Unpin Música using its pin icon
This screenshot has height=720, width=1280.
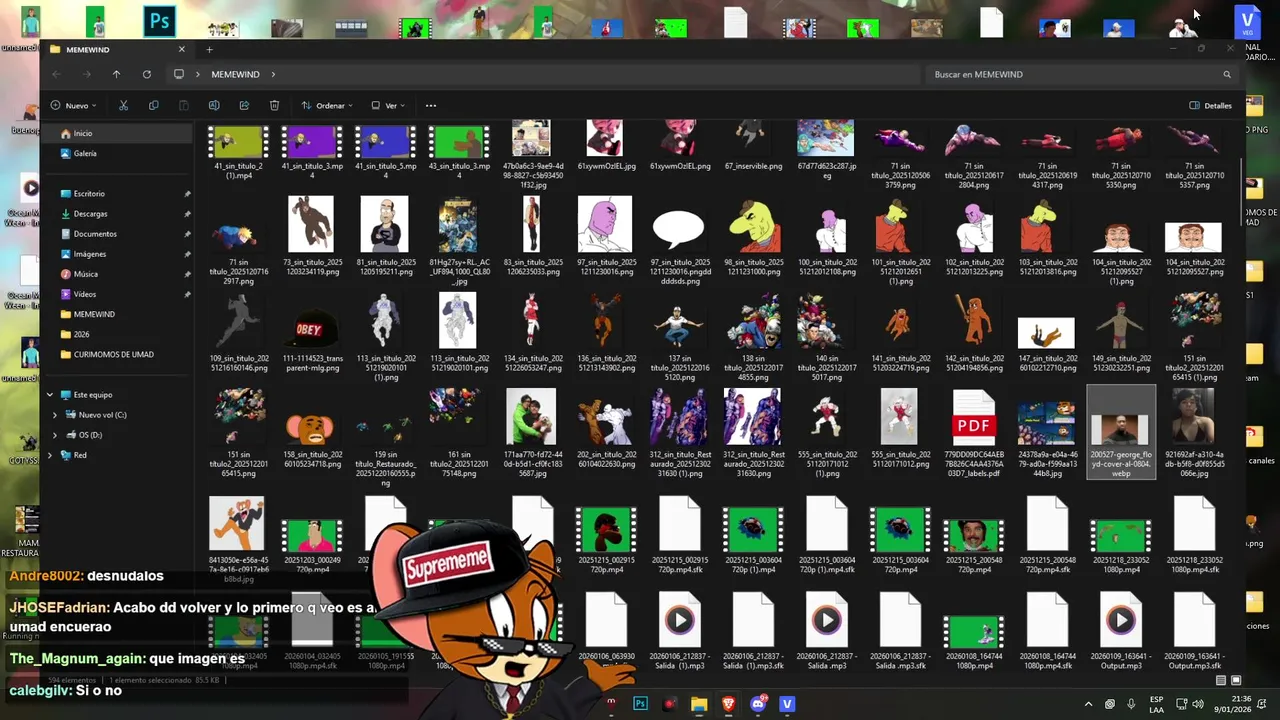click(187, 274)
